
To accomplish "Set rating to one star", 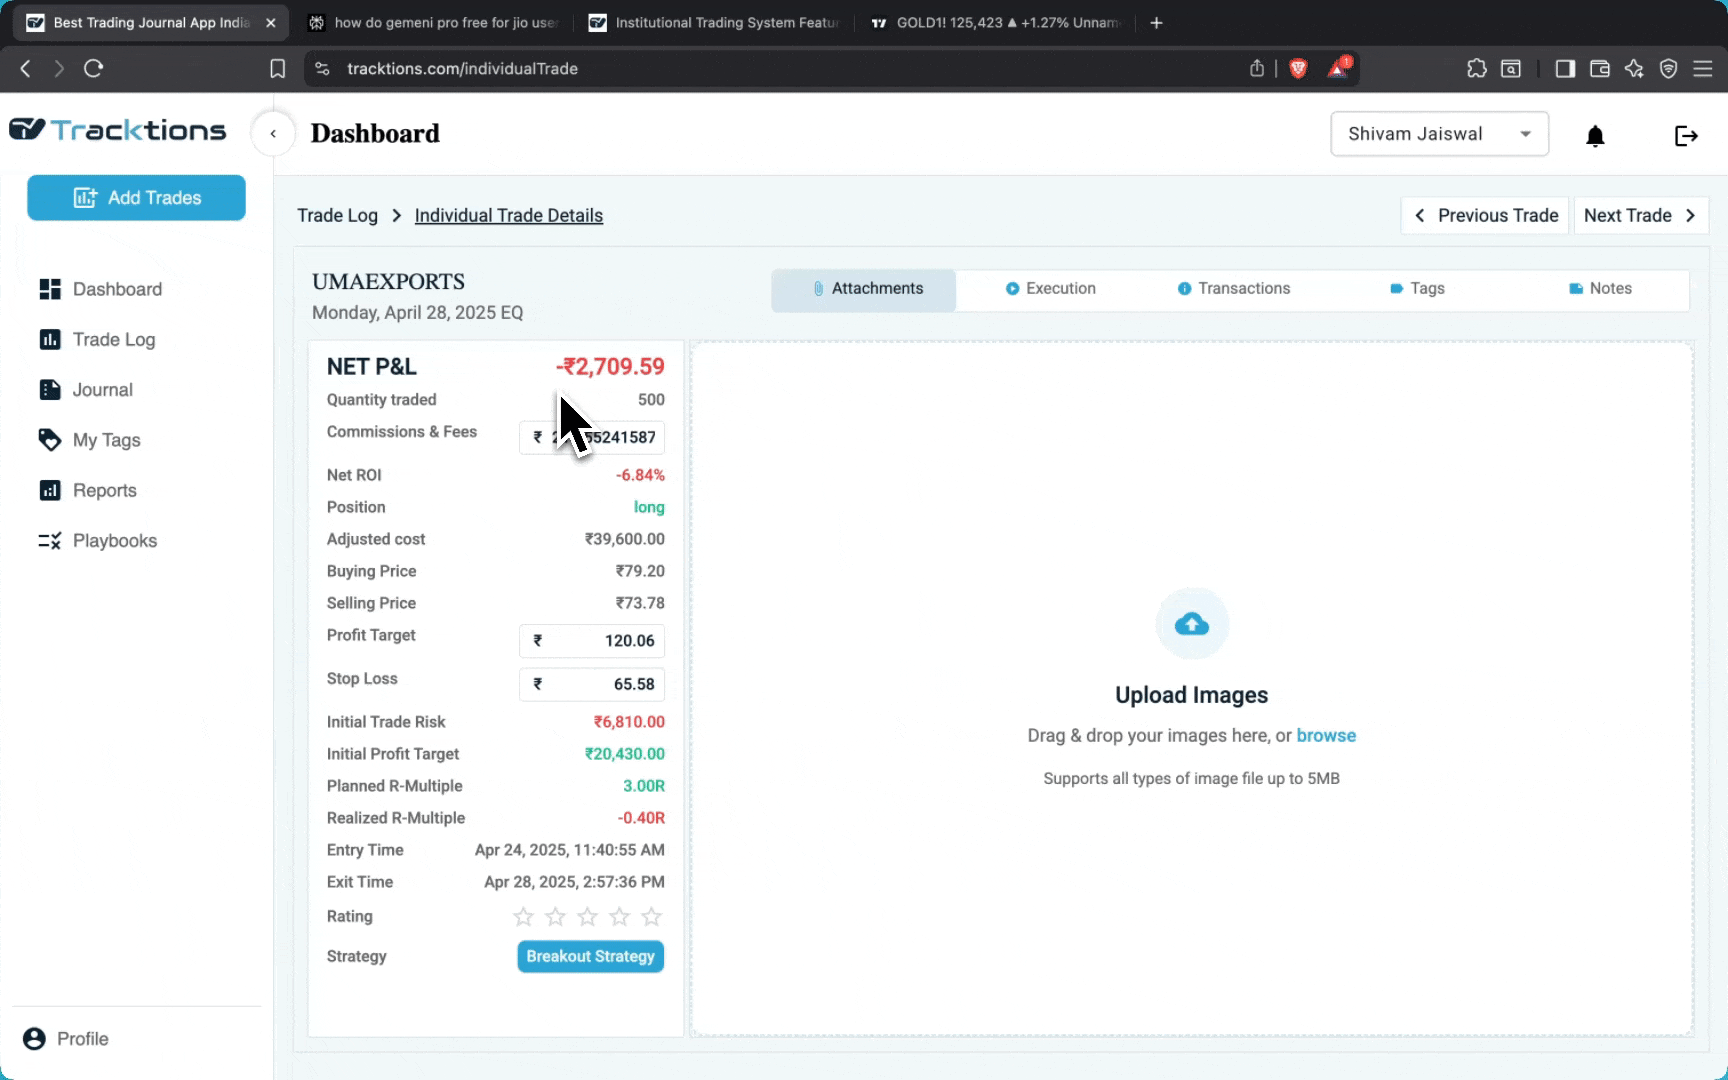I will click(523, 916).
